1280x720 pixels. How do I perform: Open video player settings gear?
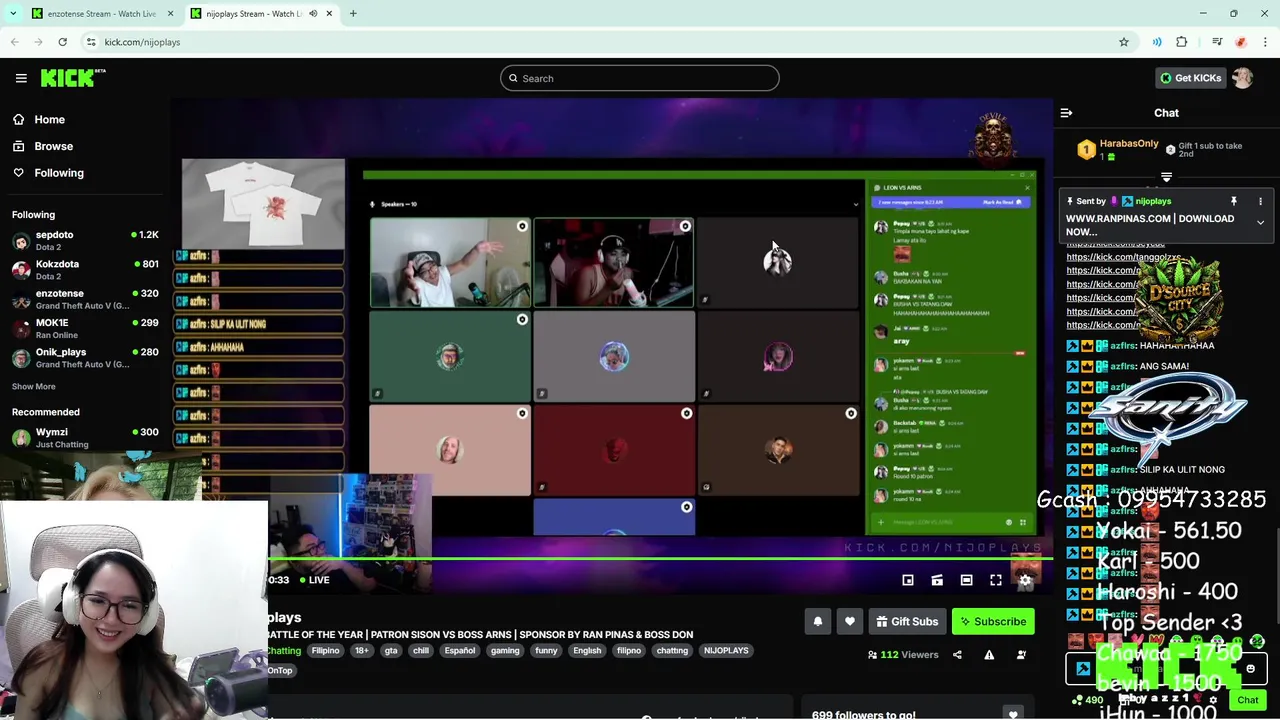point(1025,580)
